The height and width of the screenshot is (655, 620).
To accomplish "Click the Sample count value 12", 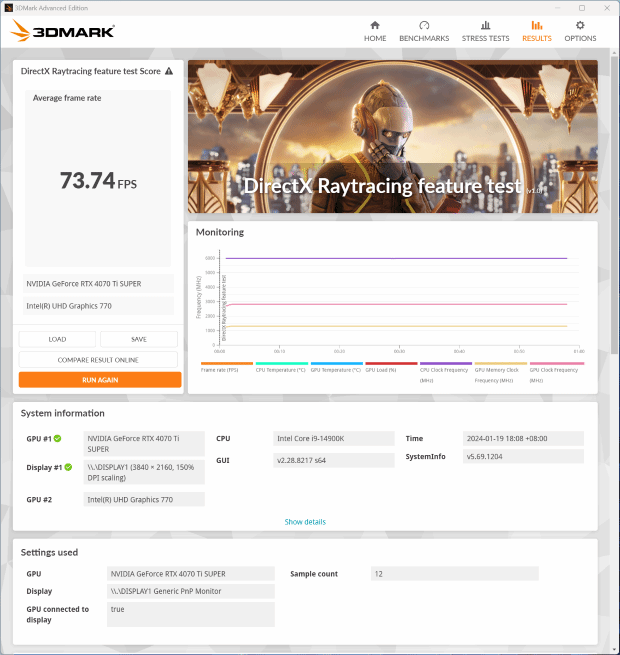I will tap(455, 574).
